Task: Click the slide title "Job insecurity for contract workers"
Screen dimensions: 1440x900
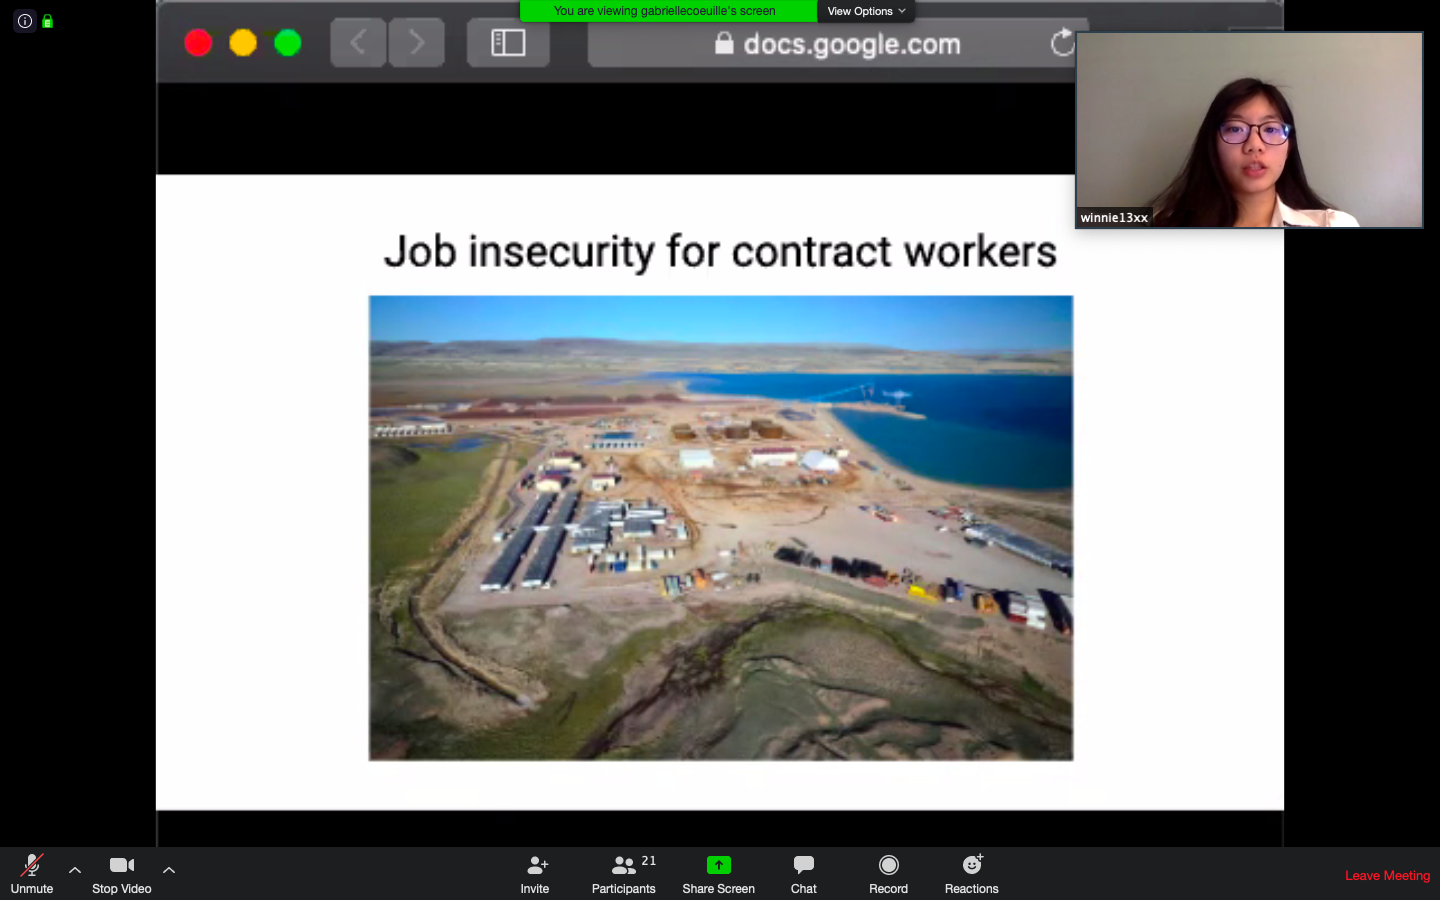Action: click(x=720, y=252)
